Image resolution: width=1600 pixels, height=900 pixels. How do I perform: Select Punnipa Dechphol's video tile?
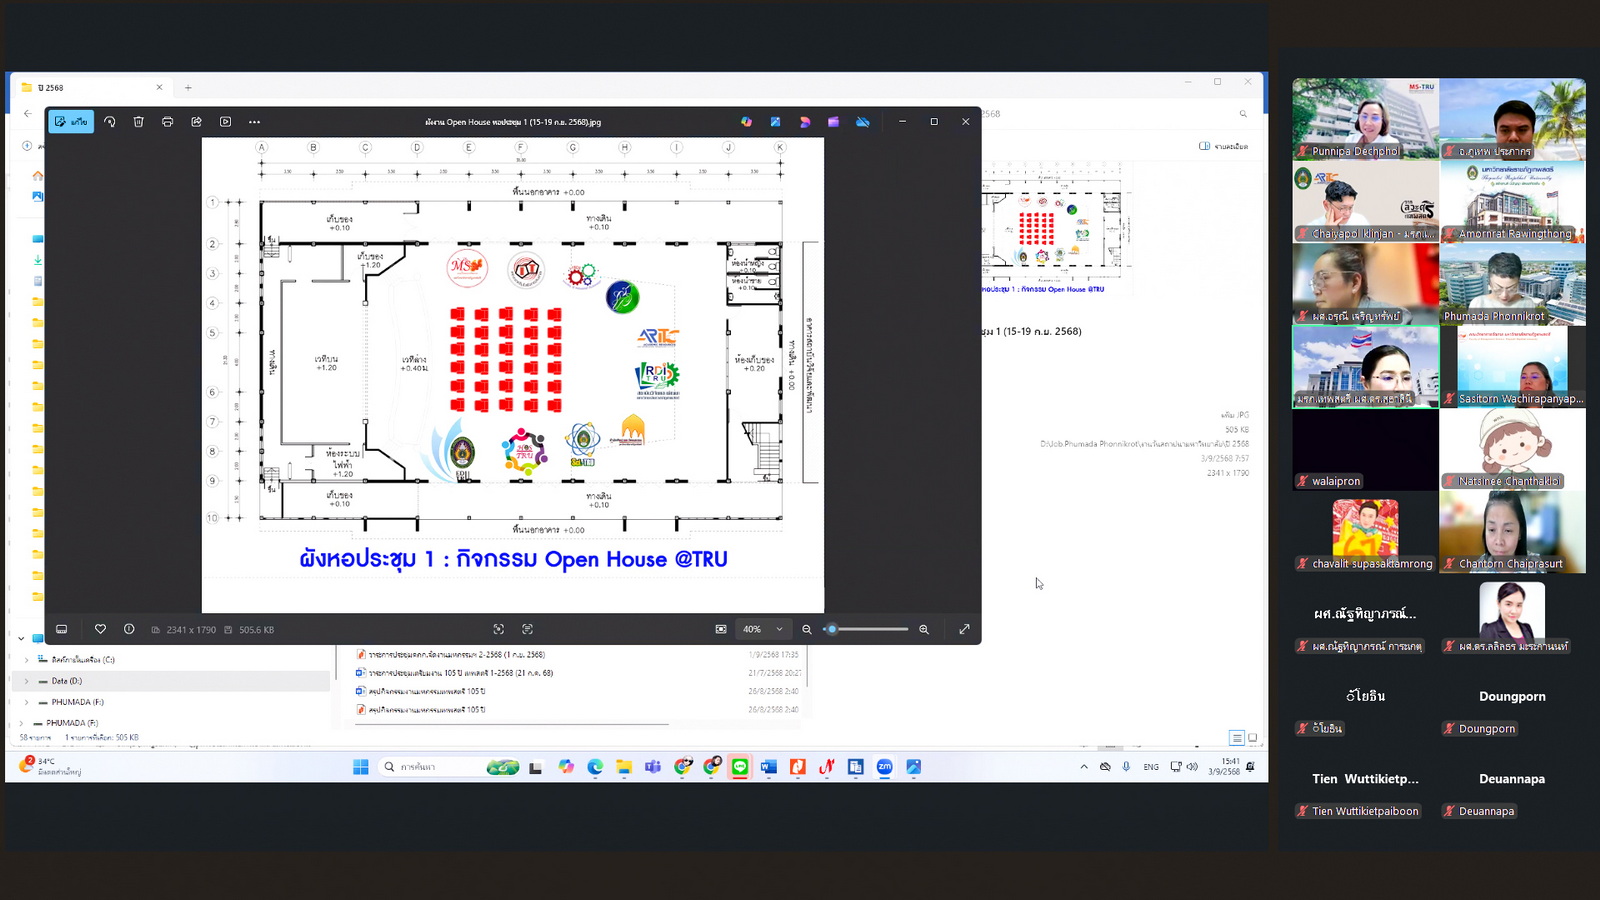tap(1365, 119)
